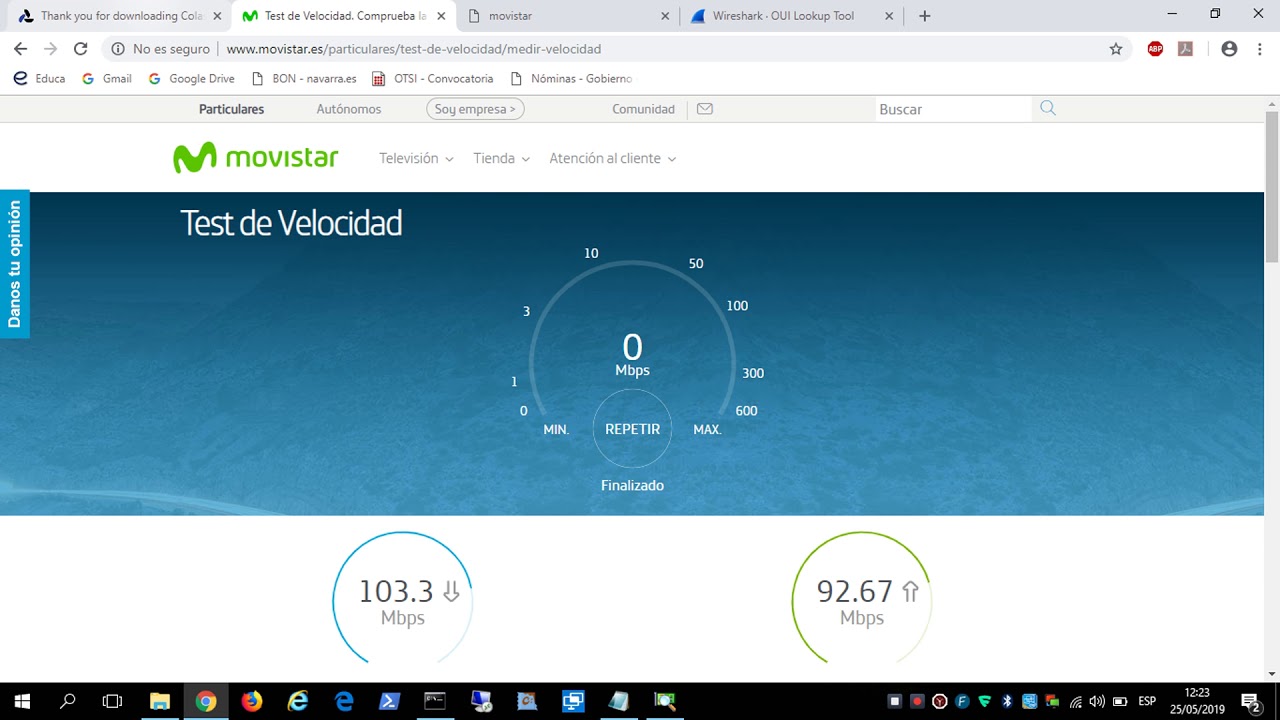Click the search magnifier icon
1280x720 pixels.
coord(1047,108)
